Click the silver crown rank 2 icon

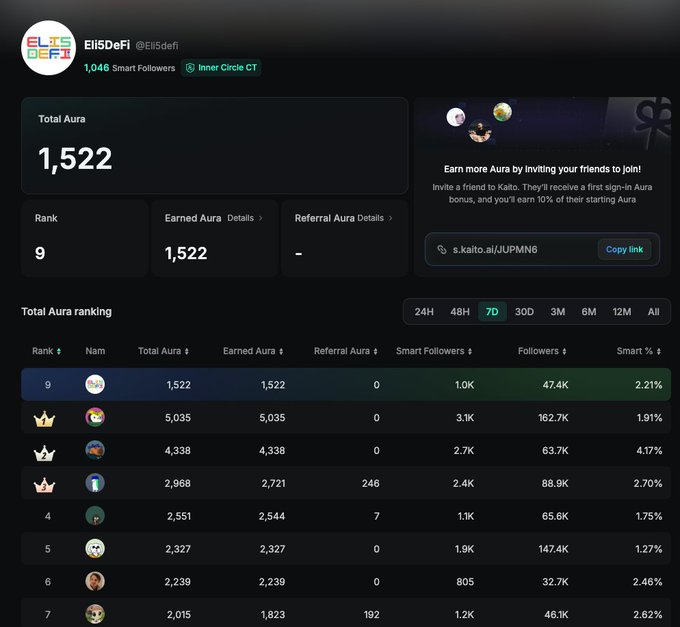coord(44,453)
